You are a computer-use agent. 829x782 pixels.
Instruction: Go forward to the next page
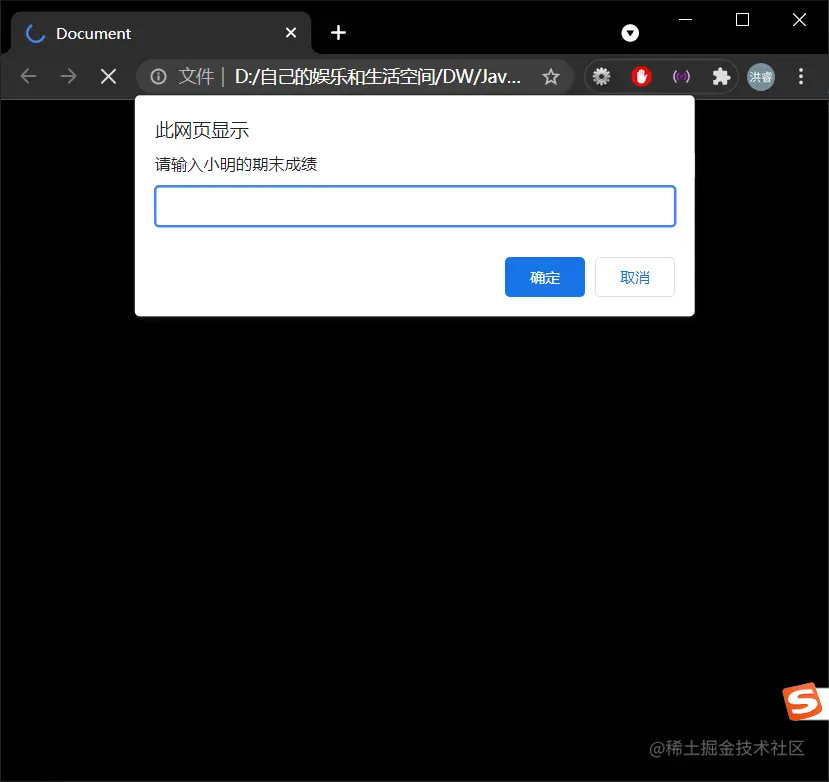(68, 77)
